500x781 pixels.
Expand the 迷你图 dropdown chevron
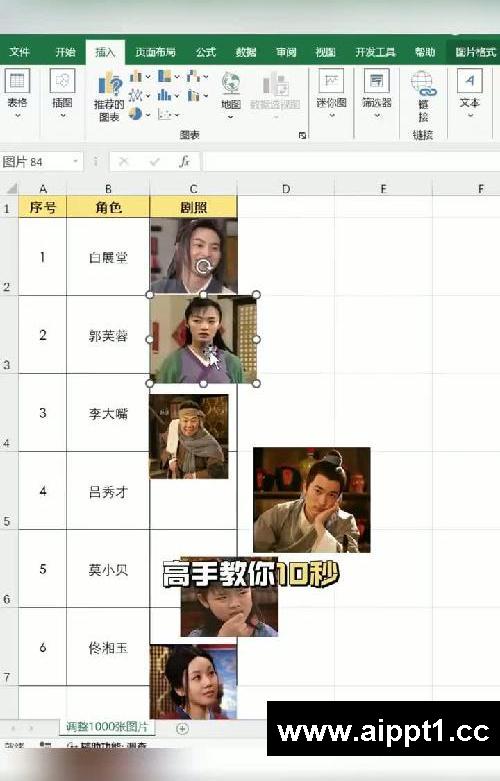tap(332, 116)
